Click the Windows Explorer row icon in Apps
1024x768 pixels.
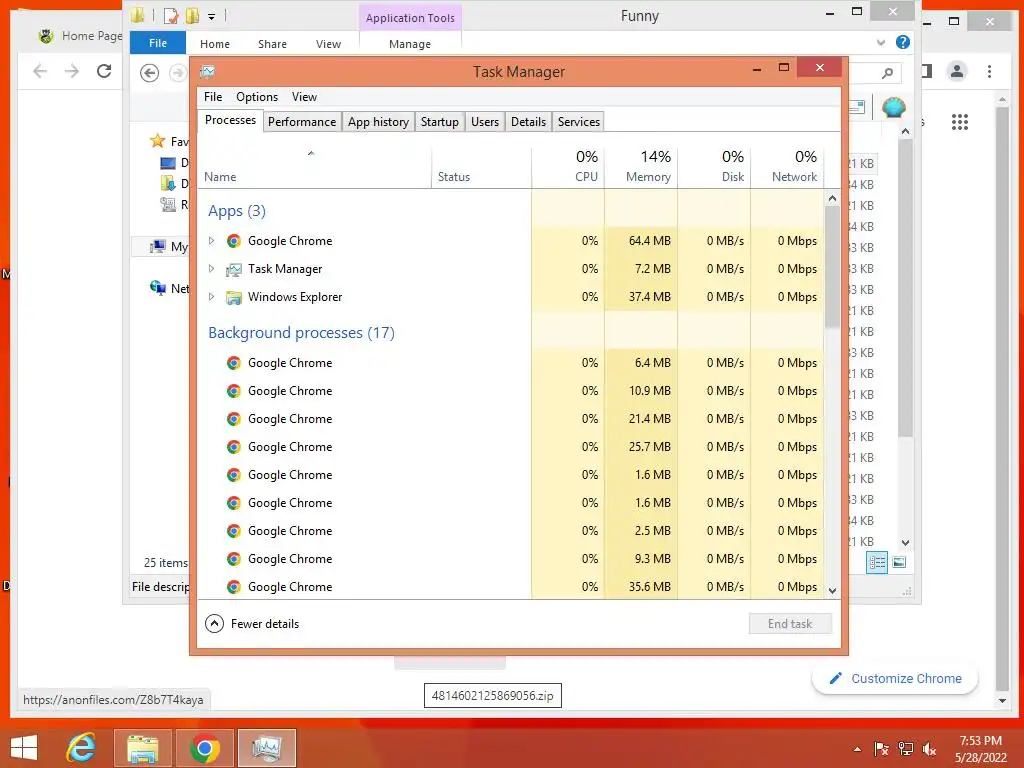coord(233,297)
